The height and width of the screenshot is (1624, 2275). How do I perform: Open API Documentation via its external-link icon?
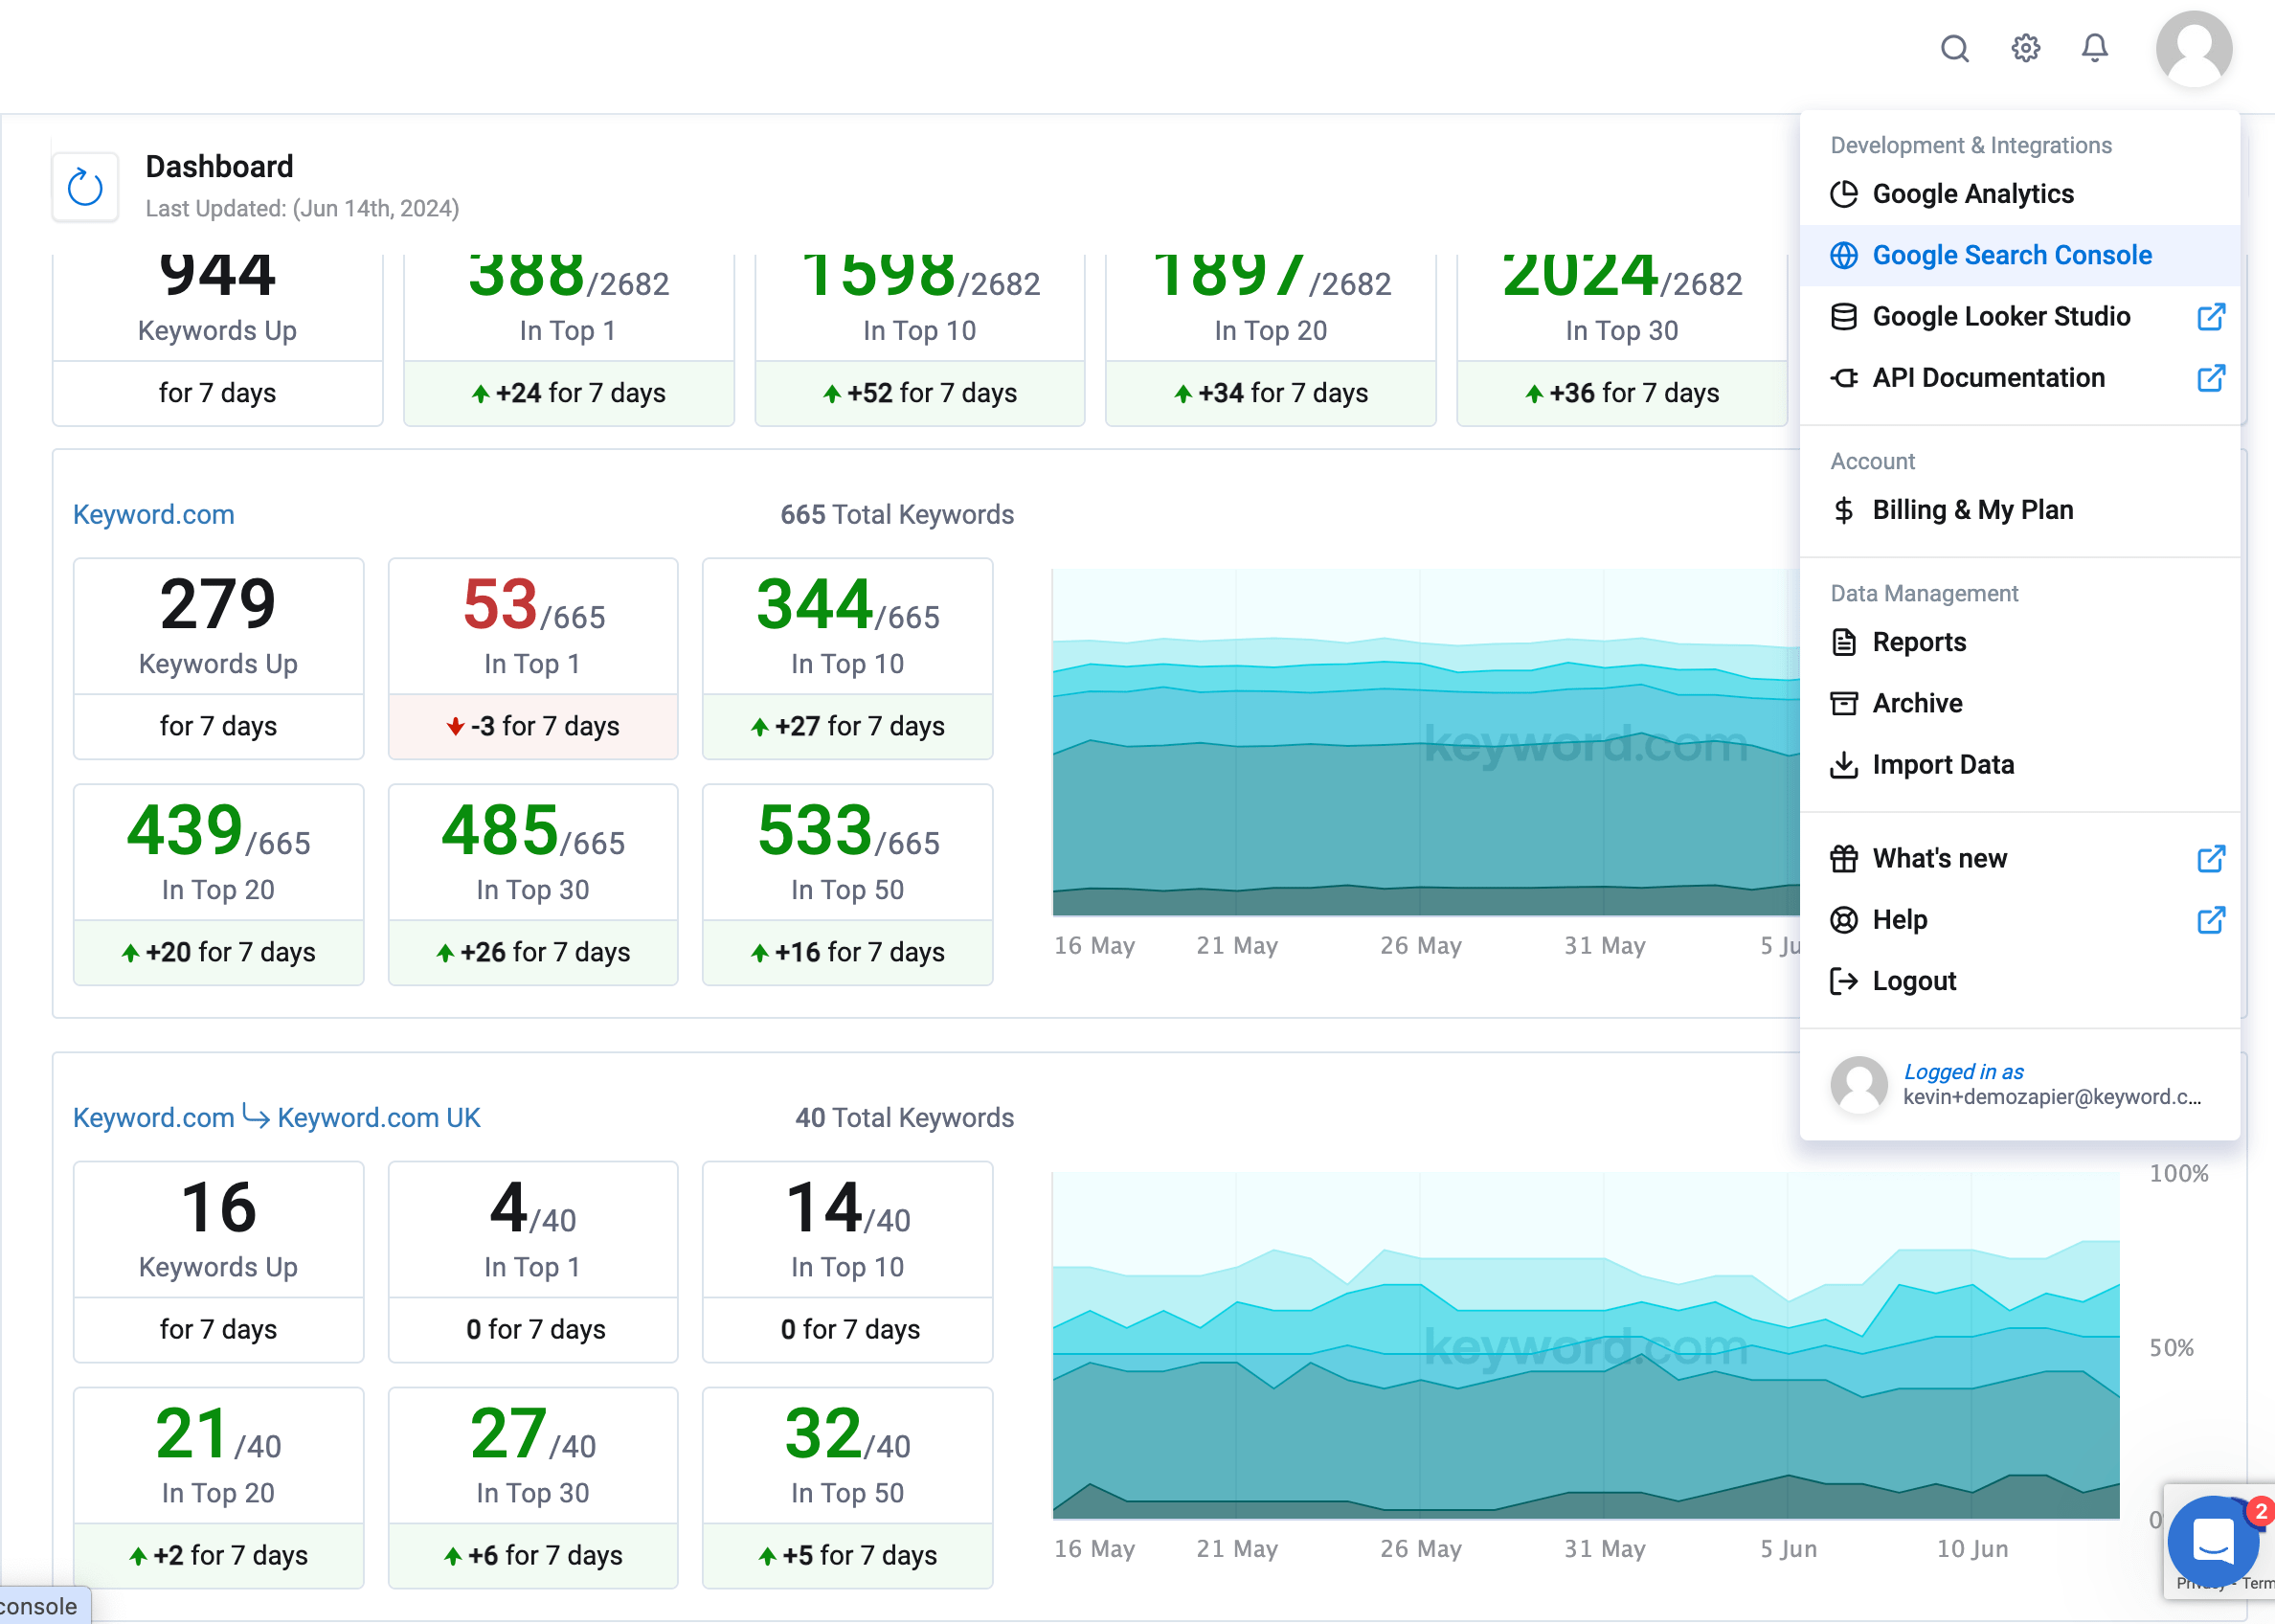click(2212, 378)
